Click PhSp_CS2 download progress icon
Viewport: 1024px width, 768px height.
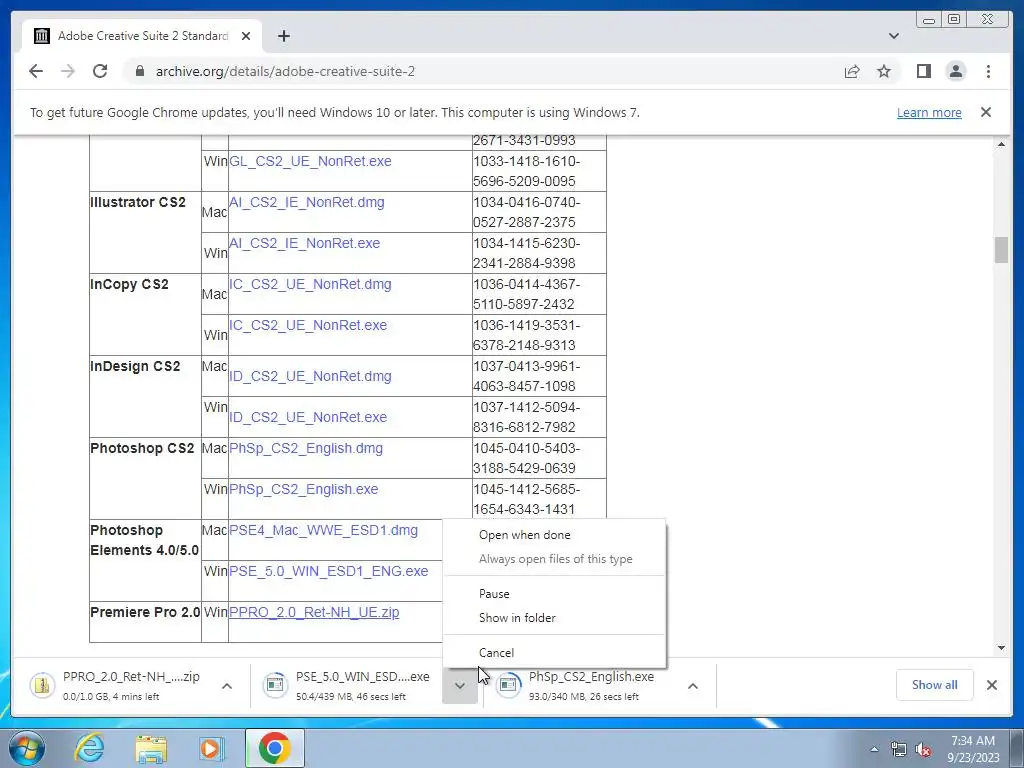(508, 685)
